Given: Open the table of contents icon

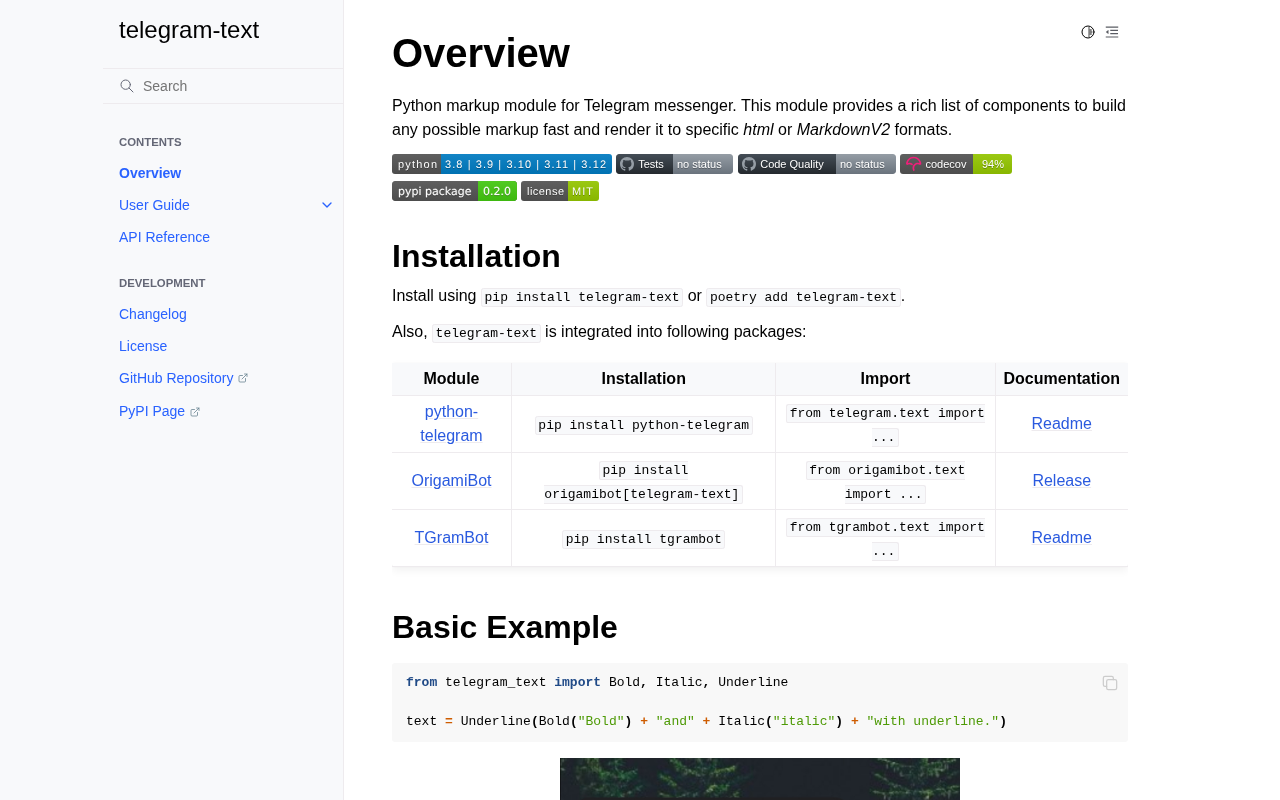Looking at the screenshot, I should 1112,32.
